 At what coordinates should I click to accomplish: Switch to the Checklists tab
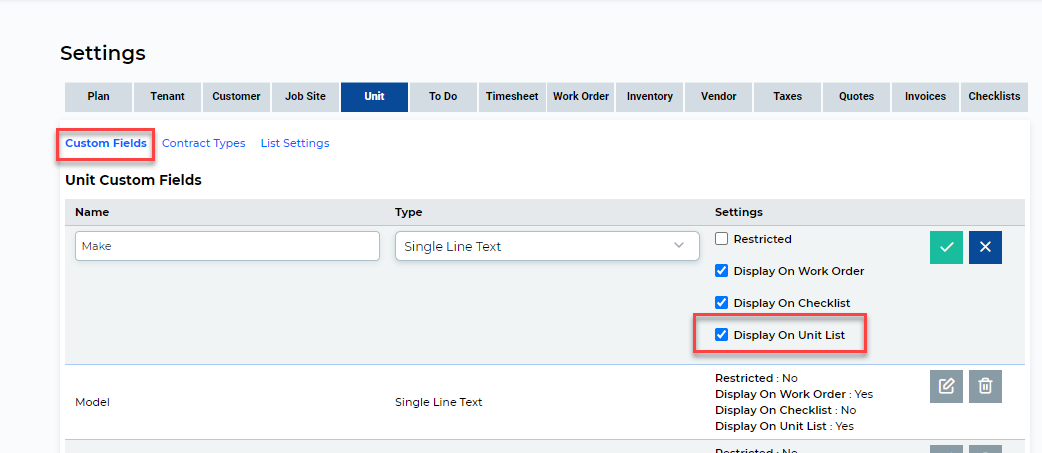(x=995, y=96)
